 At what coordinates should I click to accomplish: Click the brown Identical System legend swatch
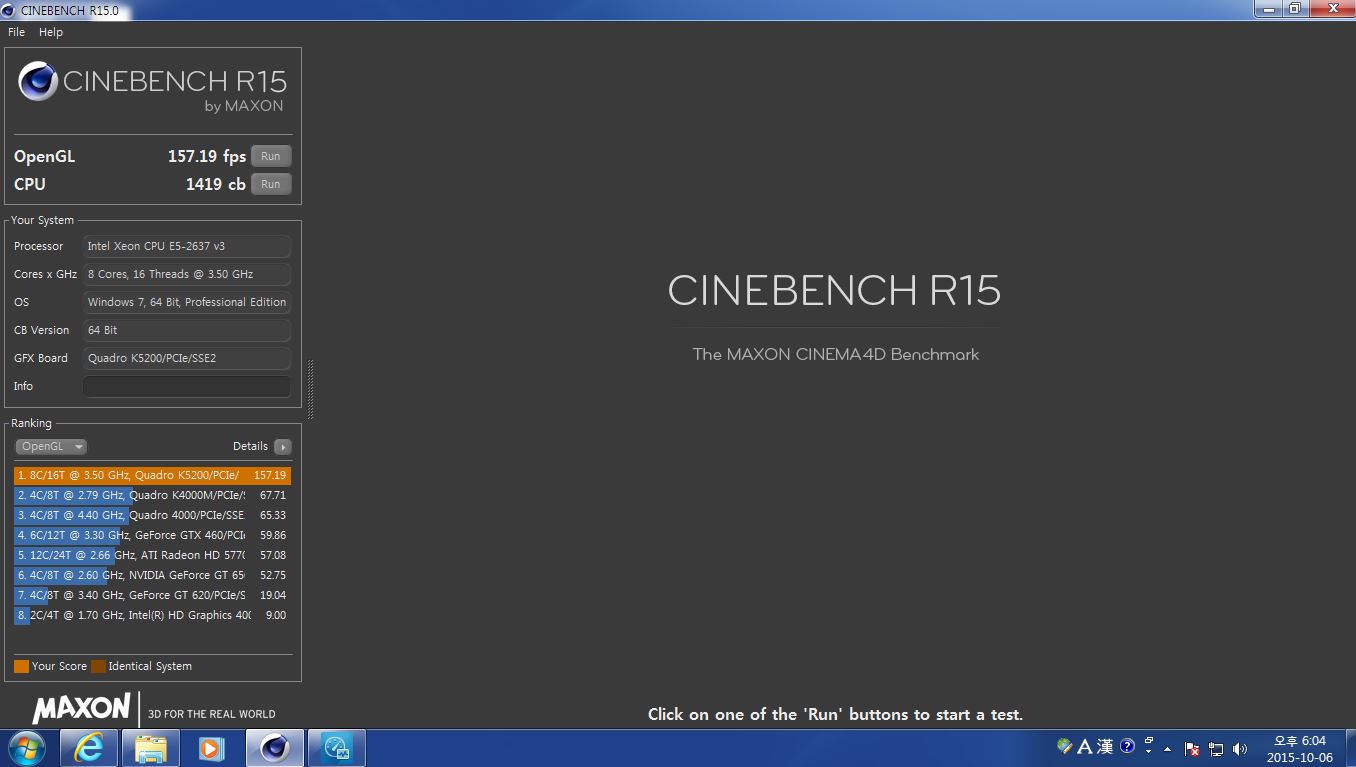point(98,666)
